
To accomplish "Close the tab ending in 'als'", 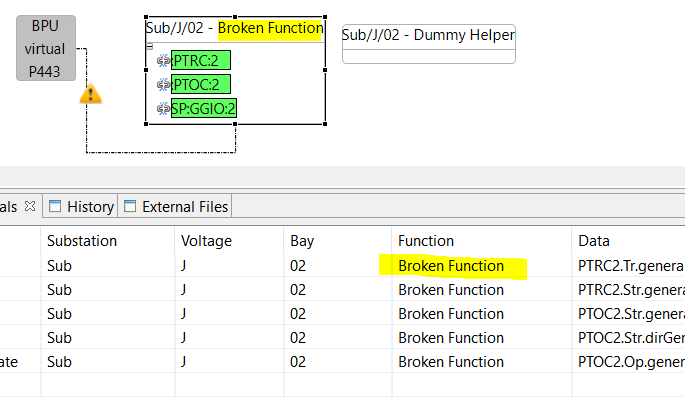I will click(x=30, y=206).
